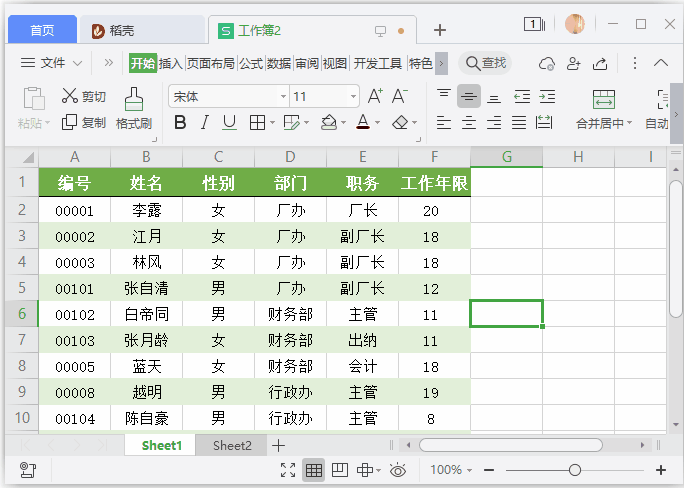Click the Merge and Center icon
This screenshot has width=684, height=488.
point(603,99)
